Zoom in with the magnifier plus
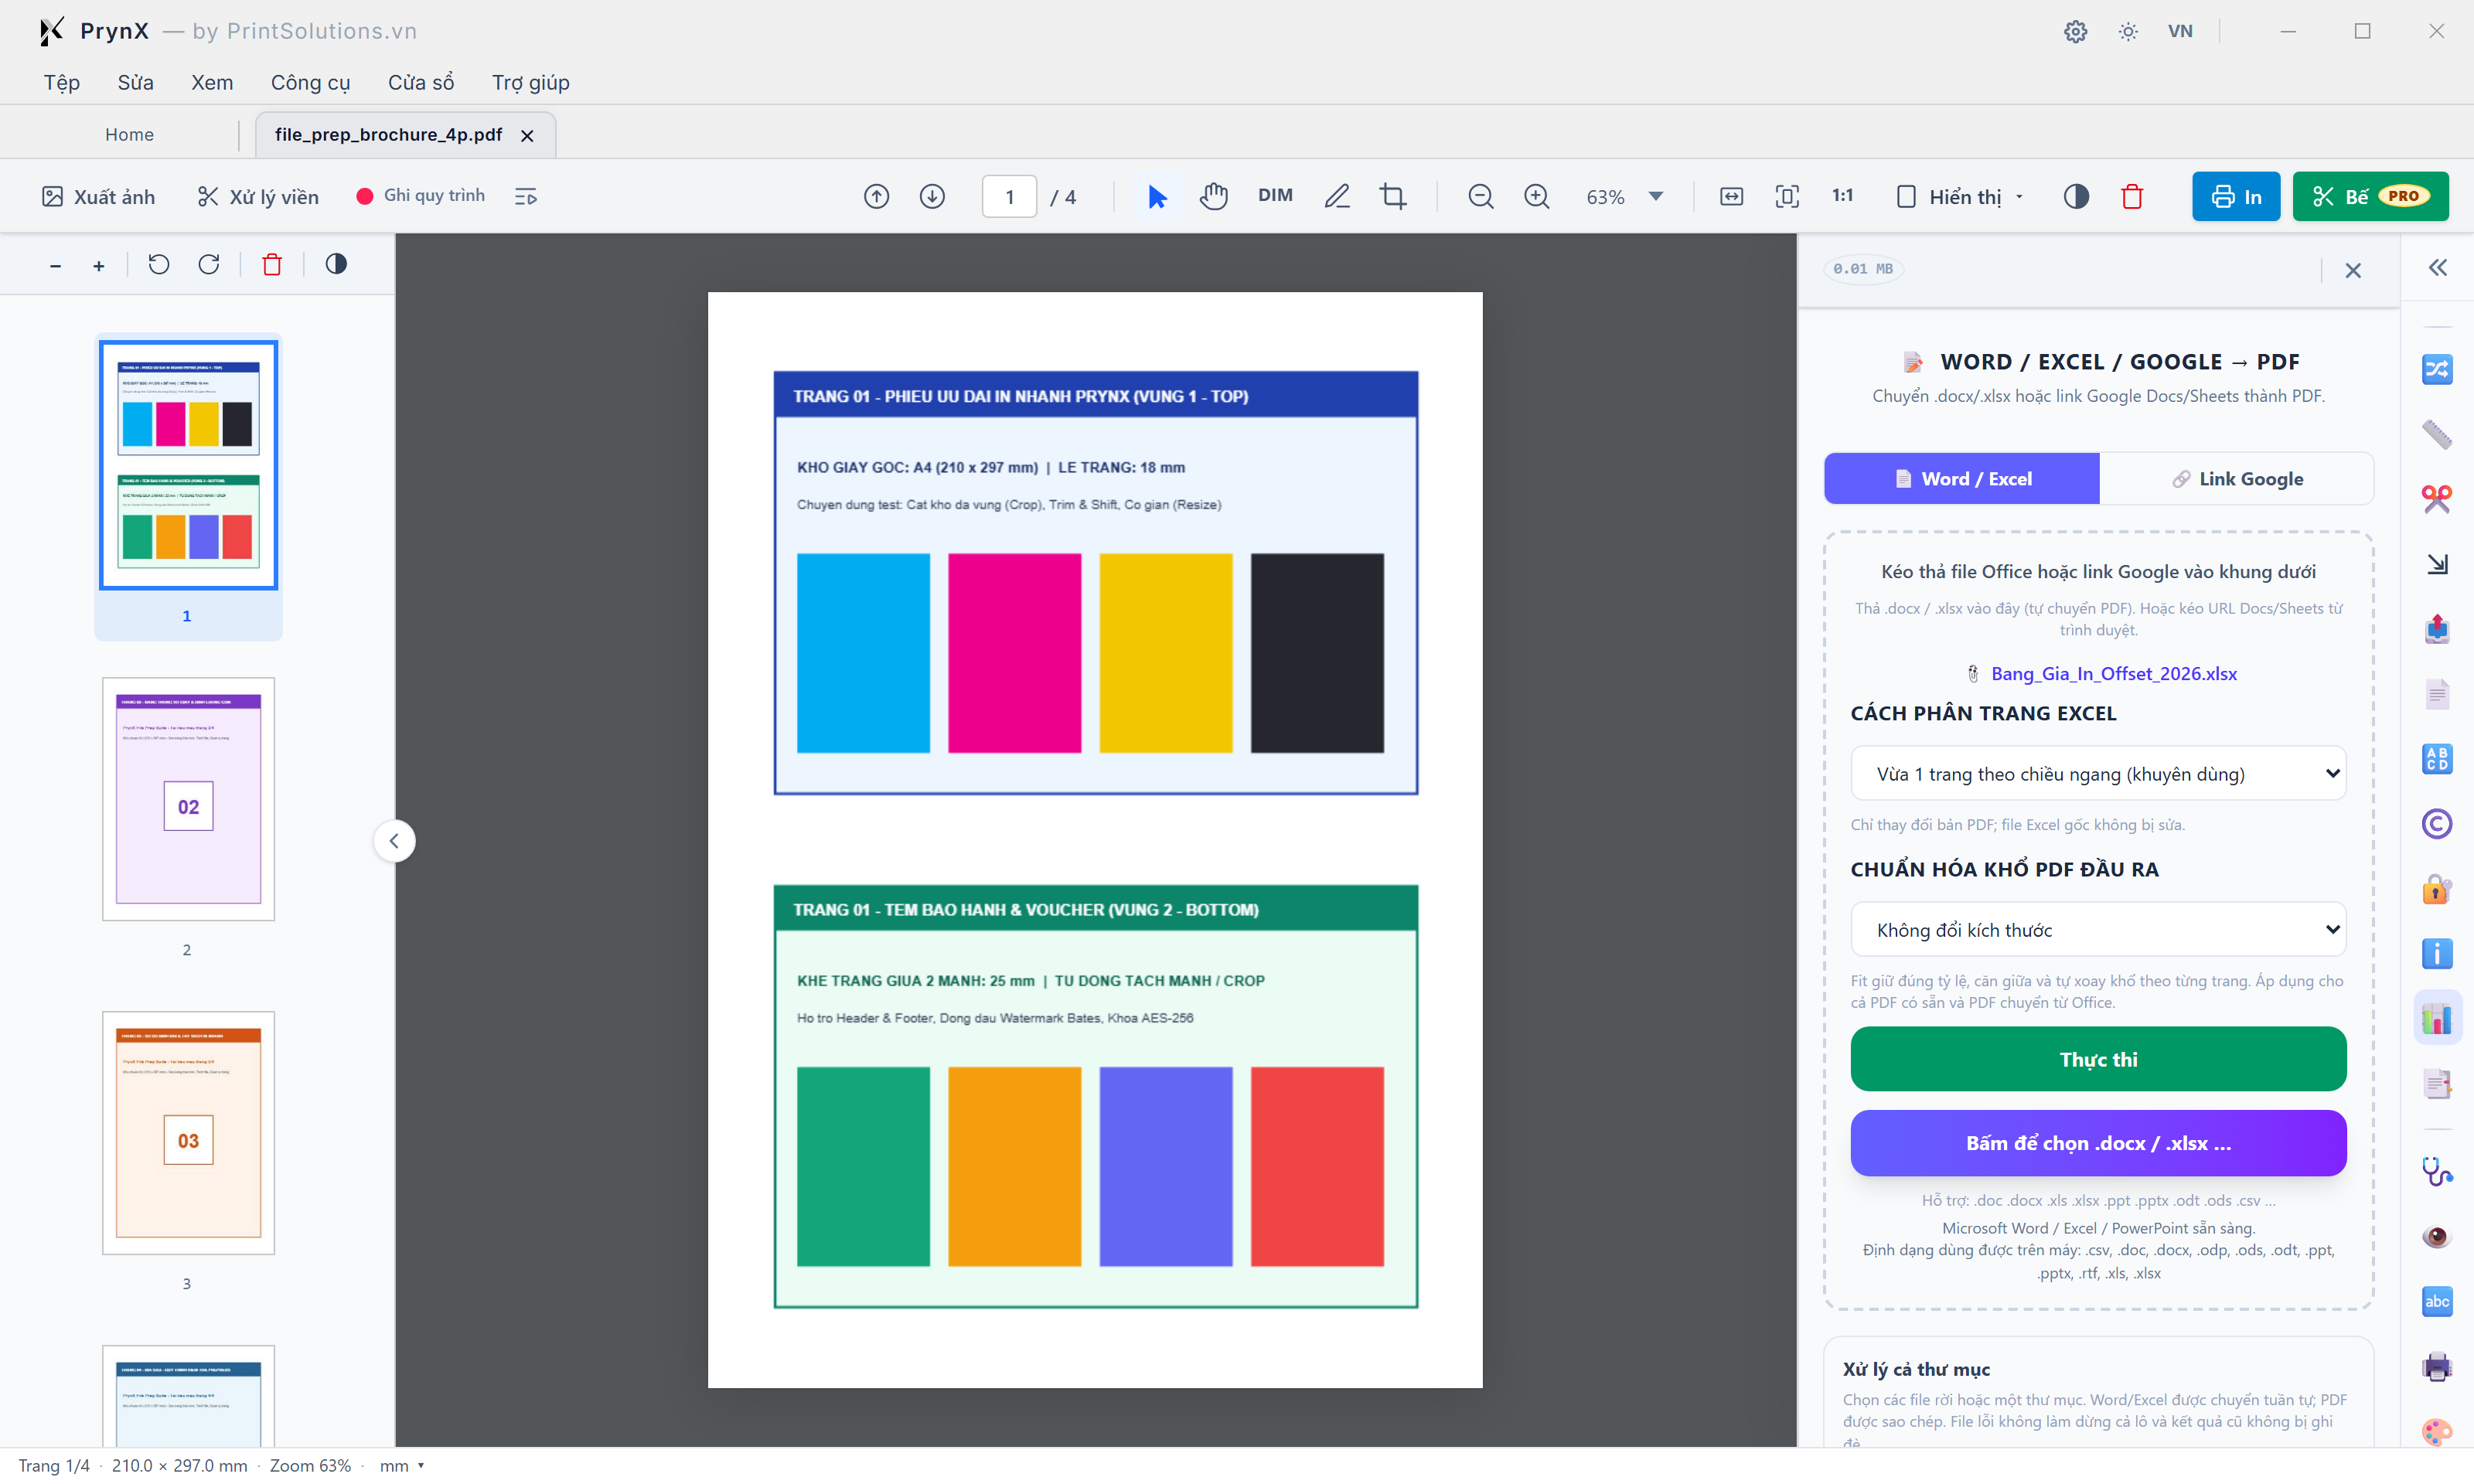The height and width of the screenshot is (1484, 2474). (x=1537, y=196)
